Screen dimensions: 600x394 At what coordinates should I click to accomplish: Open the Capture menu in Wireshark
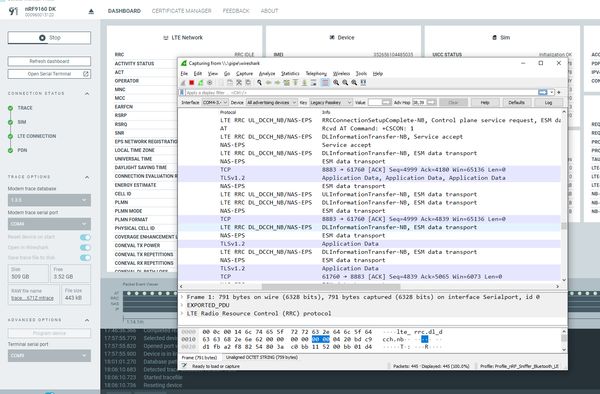pyautogui.click(x=244, y=73)
